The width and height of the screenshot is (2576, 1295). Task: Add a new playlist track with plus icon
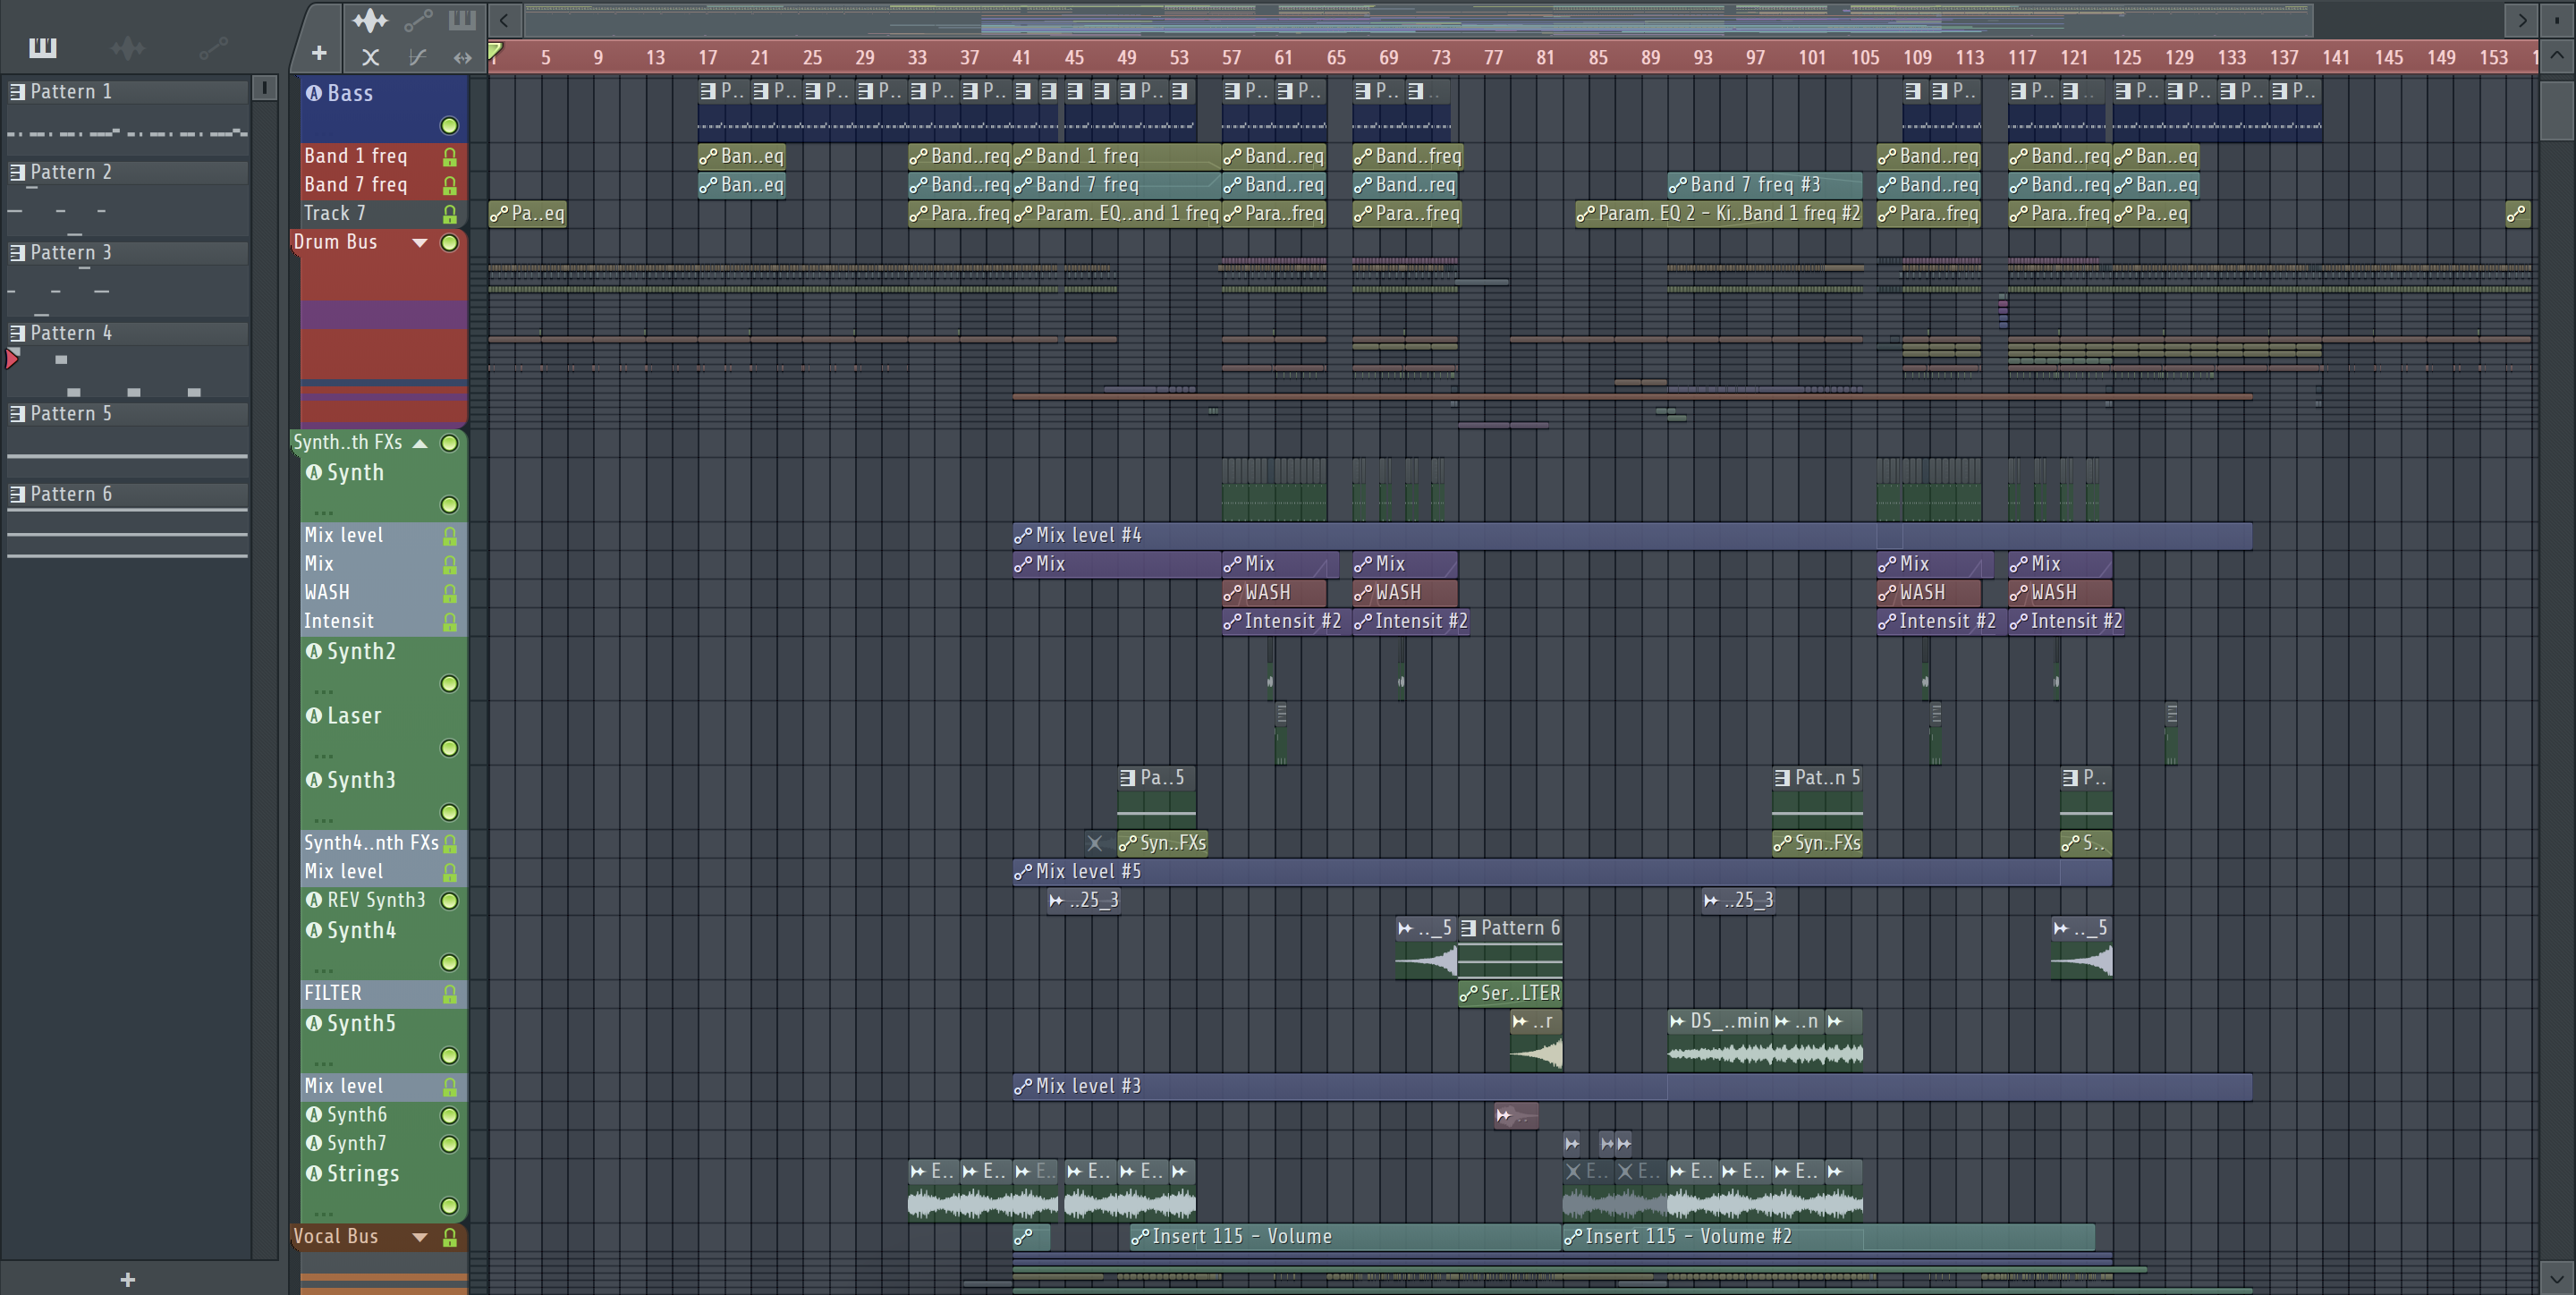(319, 53)
